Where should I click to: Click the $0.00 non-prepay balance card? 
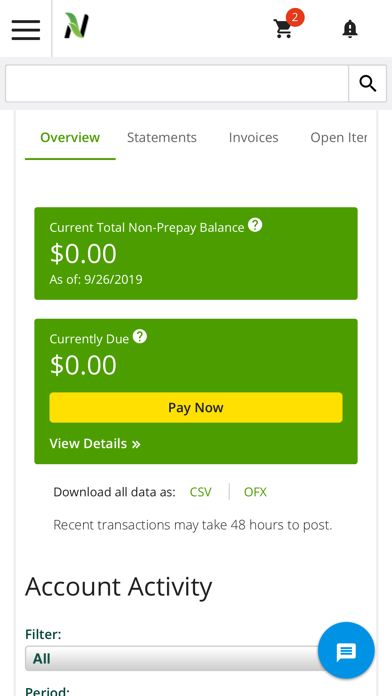[x=196, y=253]
